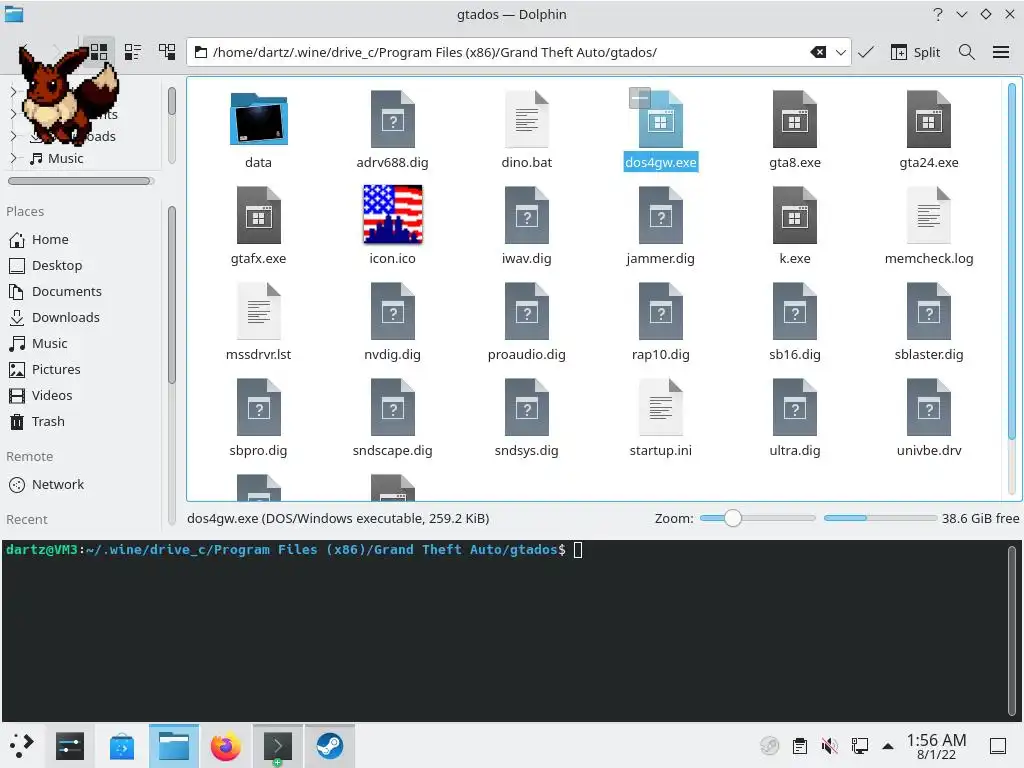1024x768 pixels.
Task: Expand the Downloads folder tree node
Action: point(14,136)
